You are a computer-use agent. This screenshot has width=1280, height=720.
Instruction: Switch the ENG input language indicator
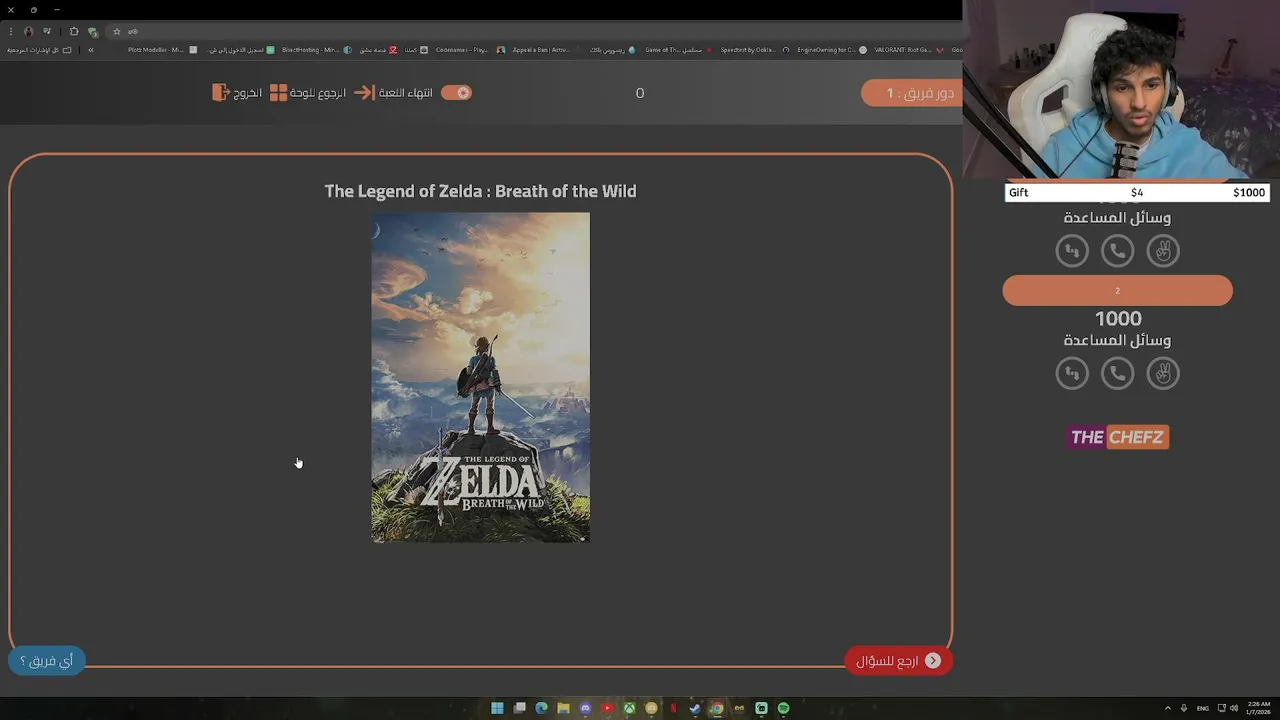1203,708
